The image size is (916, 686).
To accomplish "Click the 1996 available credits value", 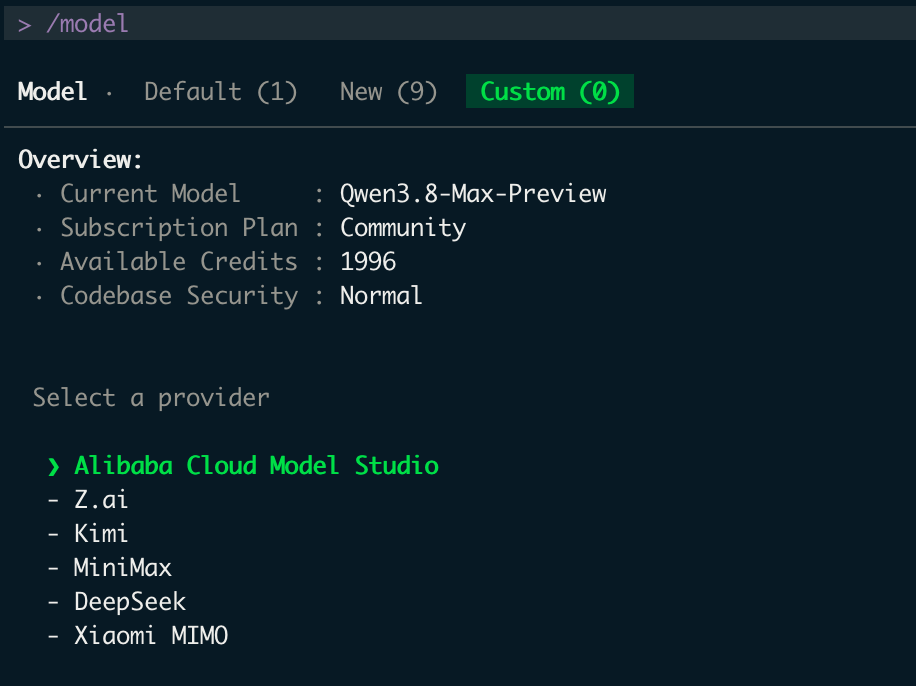I will (x=368, y=261).
